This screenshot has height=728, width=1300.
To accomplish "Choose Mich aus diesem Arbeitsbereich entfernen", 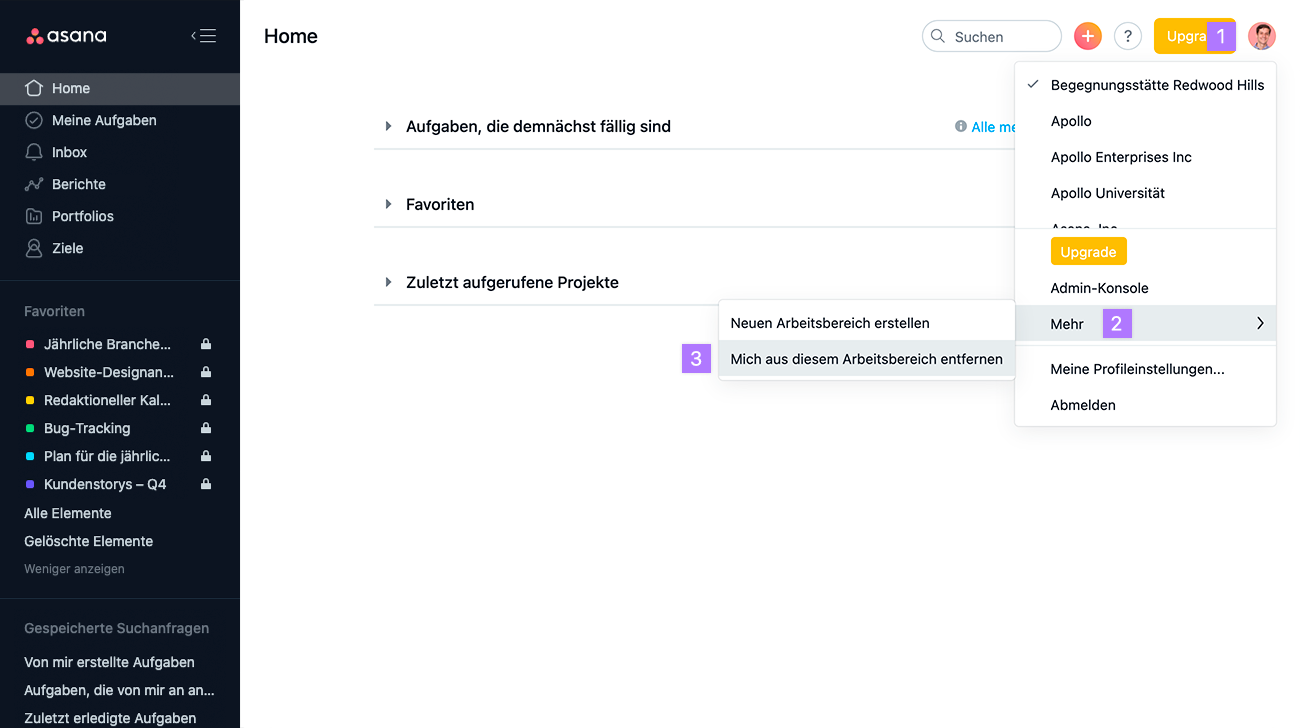I will point(867,359).
